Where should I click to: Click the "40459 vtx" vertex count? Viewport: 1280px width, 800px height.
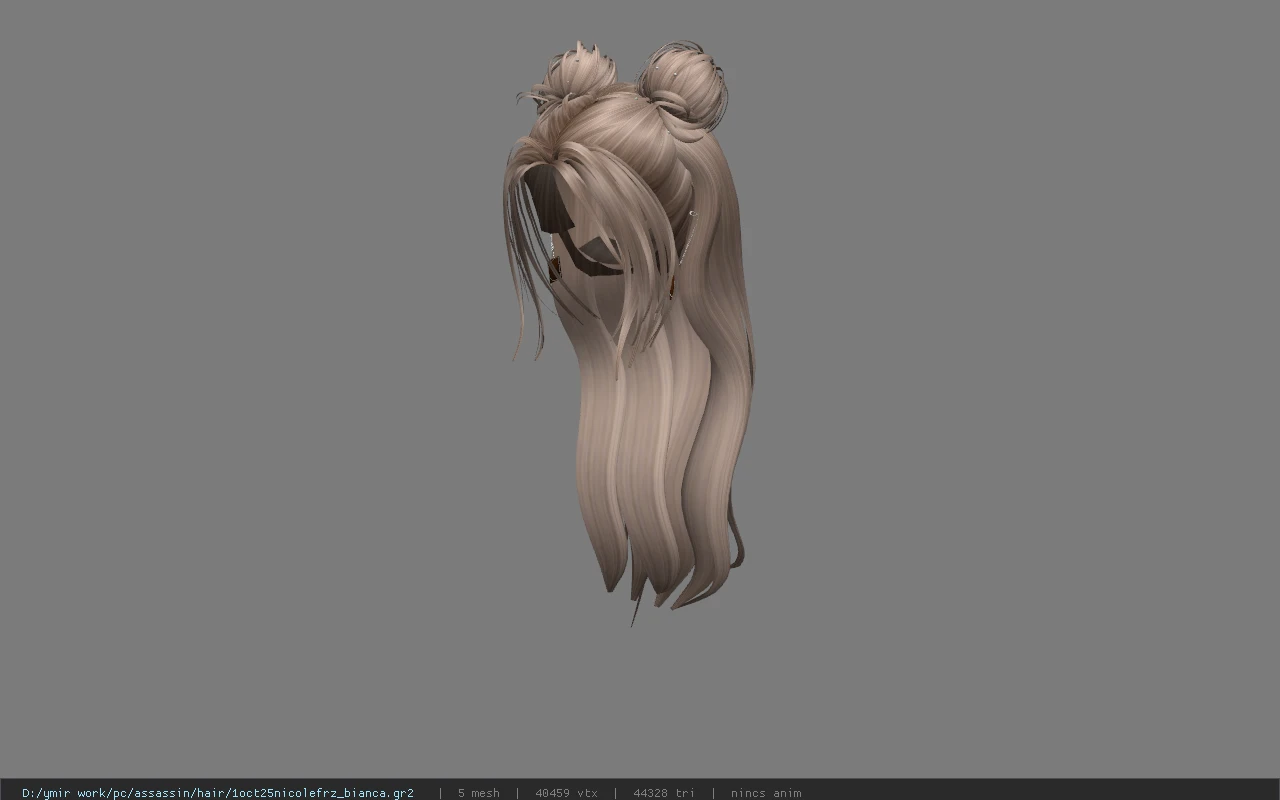pyautogui.click(x=566, y=793)
